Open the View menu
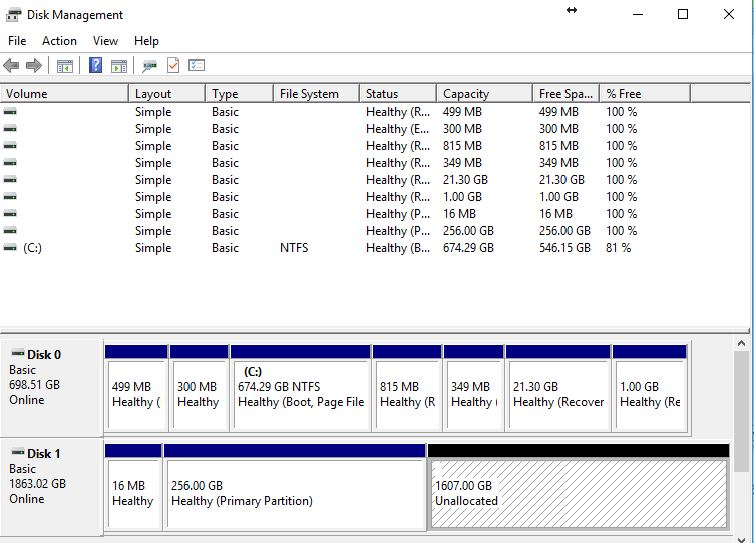The image size is (754, 543). [105, 41]
